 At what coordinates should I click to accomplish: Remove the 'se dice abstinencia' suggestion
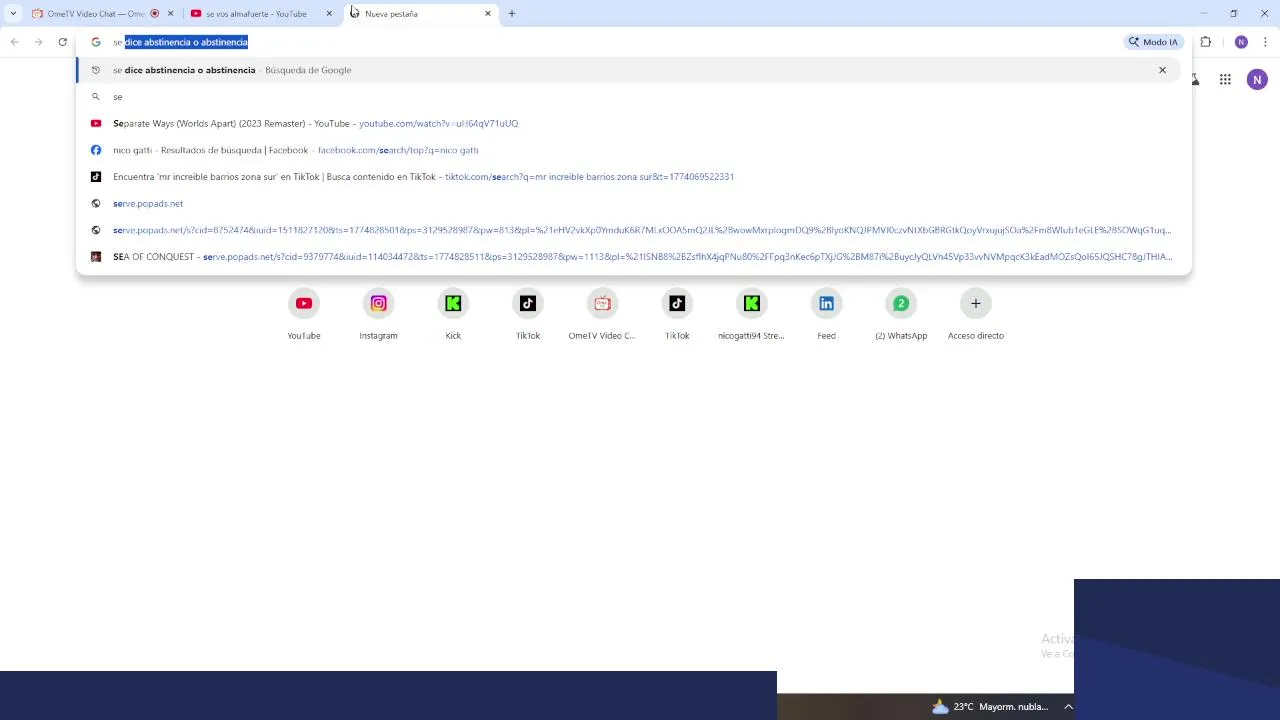pyautogui.click(x=1162, y=70)
